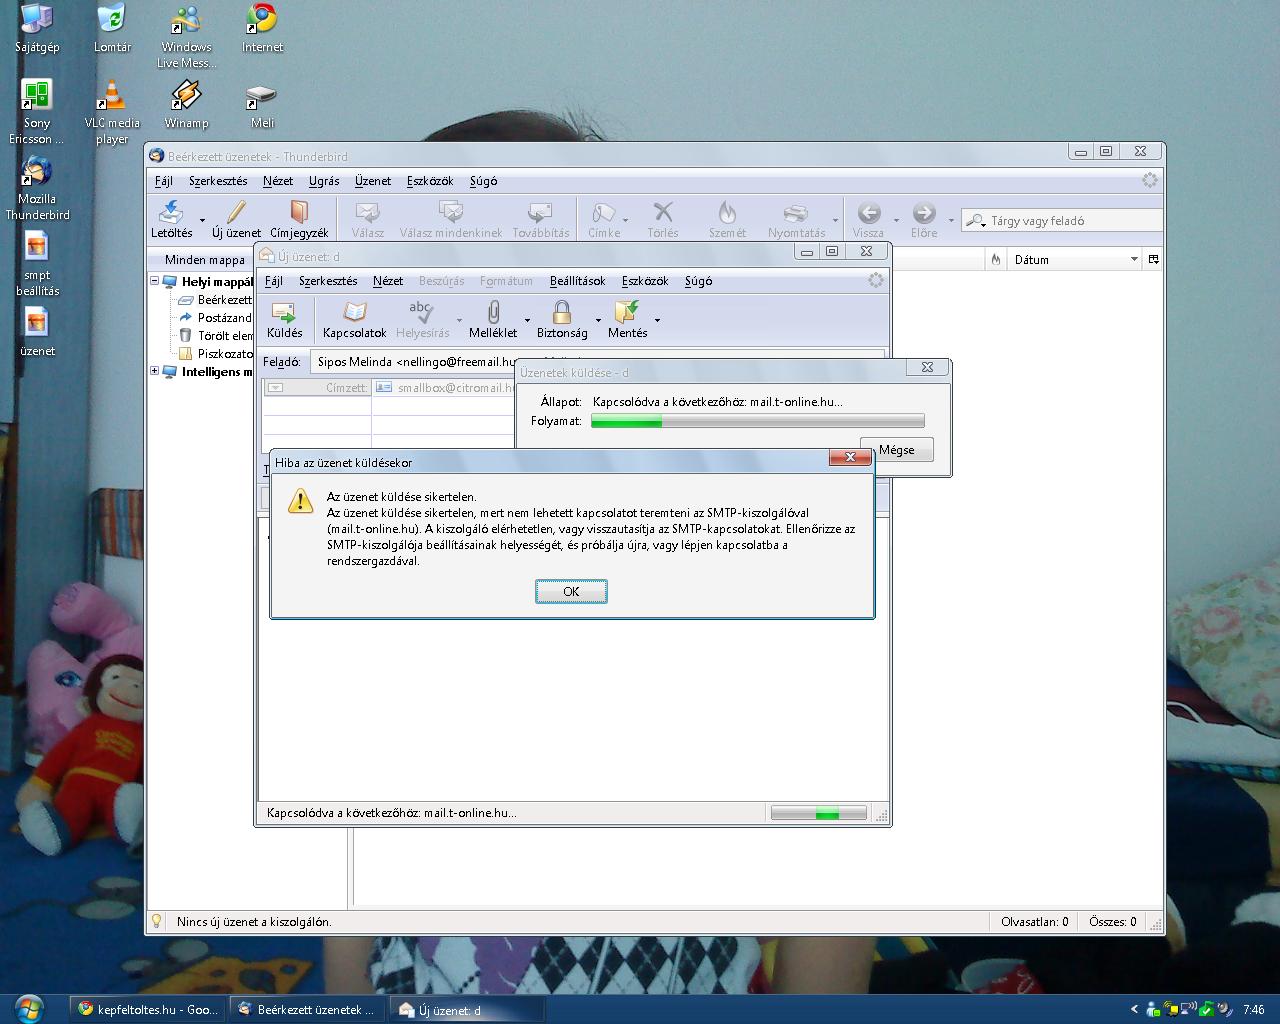Click the Előre forward arrow icon
Viewport: 1280px width, 1024px height.
924,212
